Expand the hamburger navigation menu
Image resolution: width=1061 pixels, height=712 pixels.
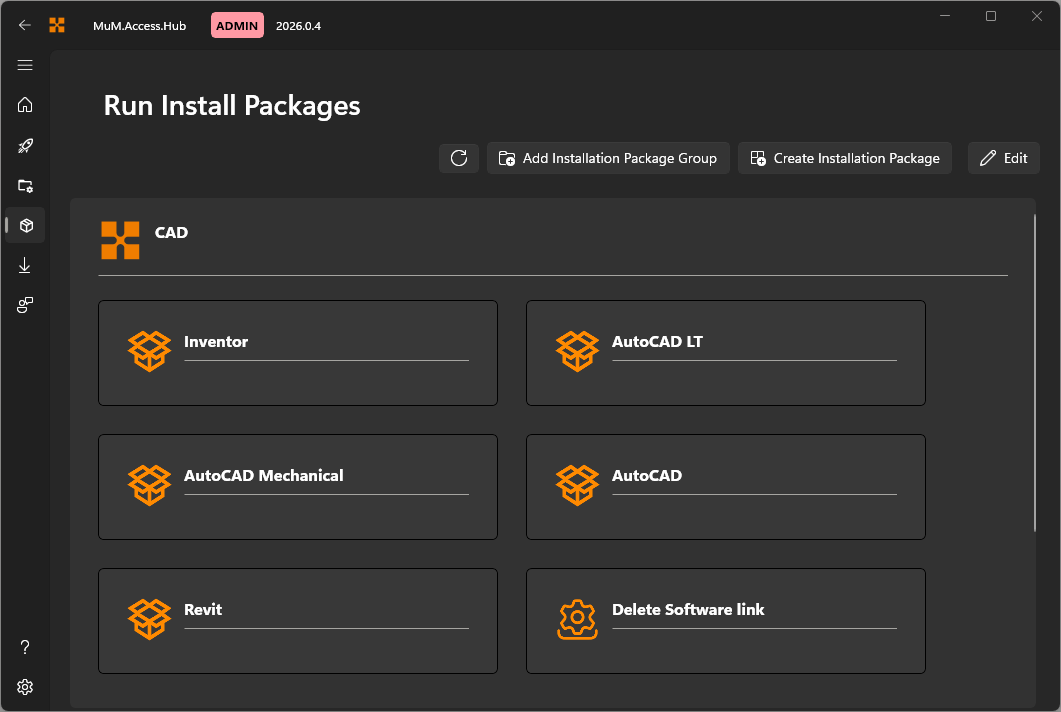[25, 65]
